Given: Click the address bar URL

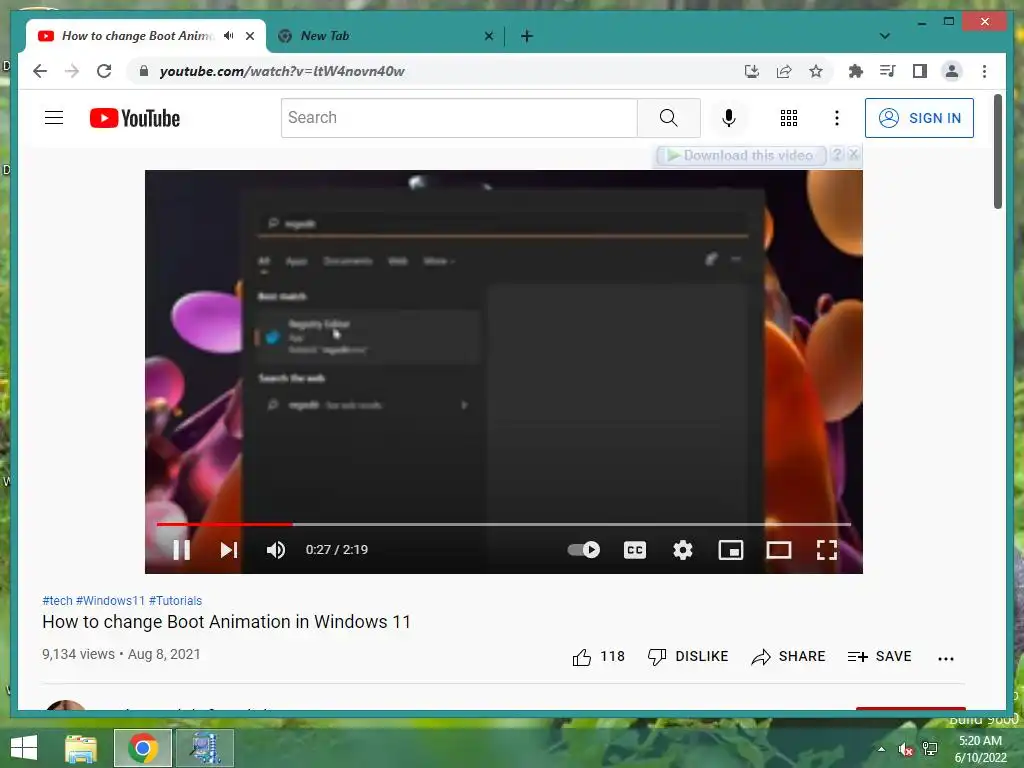Looking at the screenshot, I should click(x=282, y=71).
